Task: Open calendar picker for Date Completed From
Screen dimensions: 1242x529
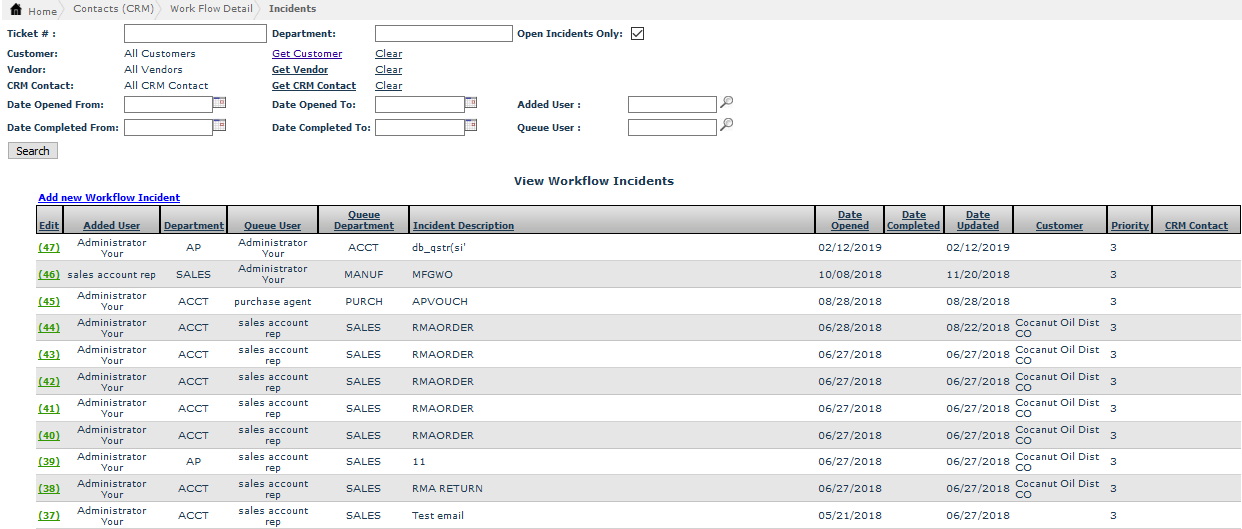Action: [220, 125]
